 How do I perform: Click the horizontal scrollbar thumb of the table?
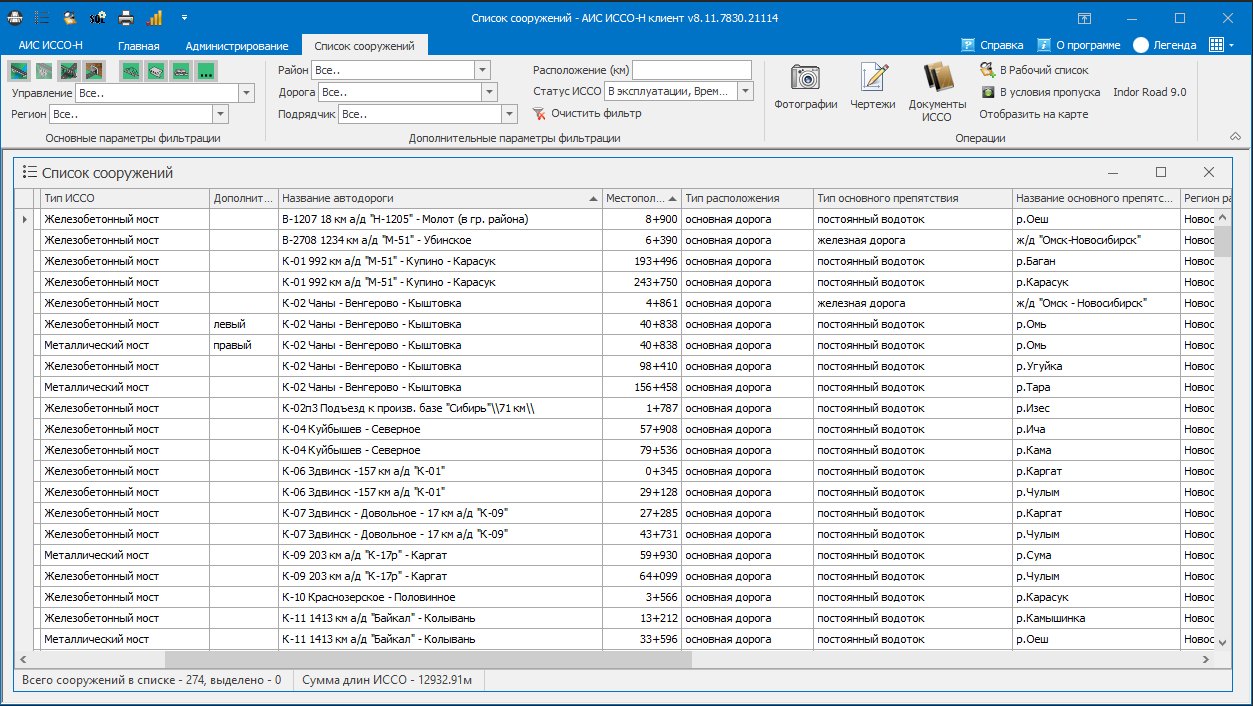[x=428, y=660]
